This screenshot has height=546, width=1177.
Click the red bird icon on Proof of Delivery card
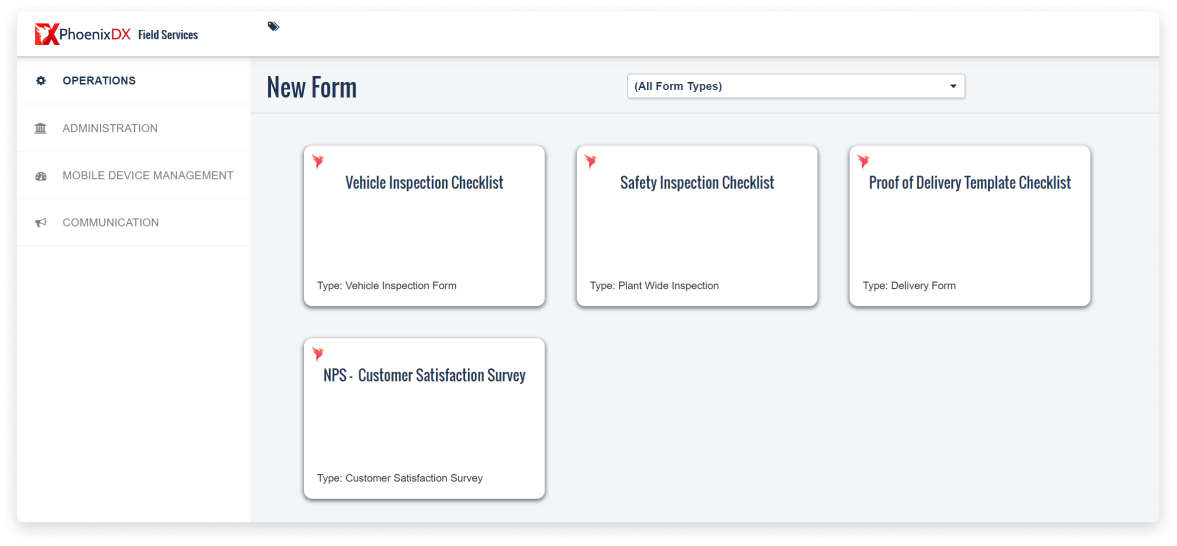click(x=864, y=161)
